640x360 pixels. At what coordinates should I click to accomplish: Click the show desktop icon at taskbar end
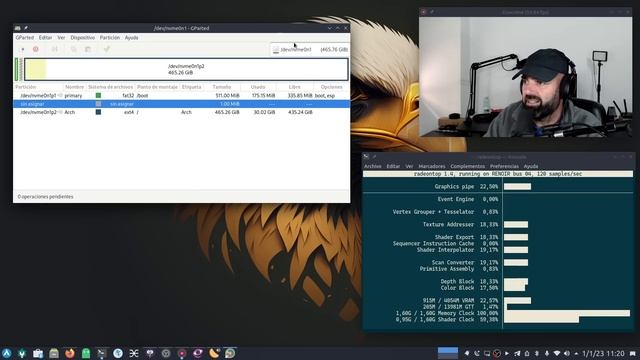[633, 353]
